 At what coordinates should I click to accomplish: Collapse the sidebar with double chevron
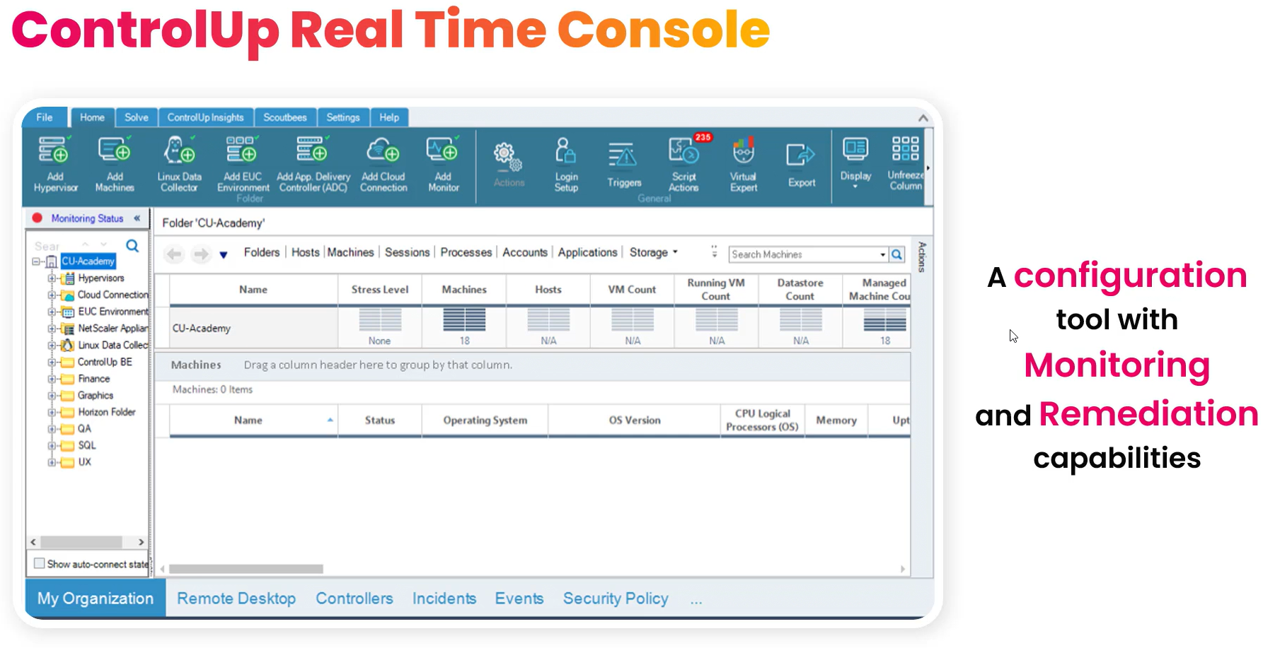[x=137, y=218]
